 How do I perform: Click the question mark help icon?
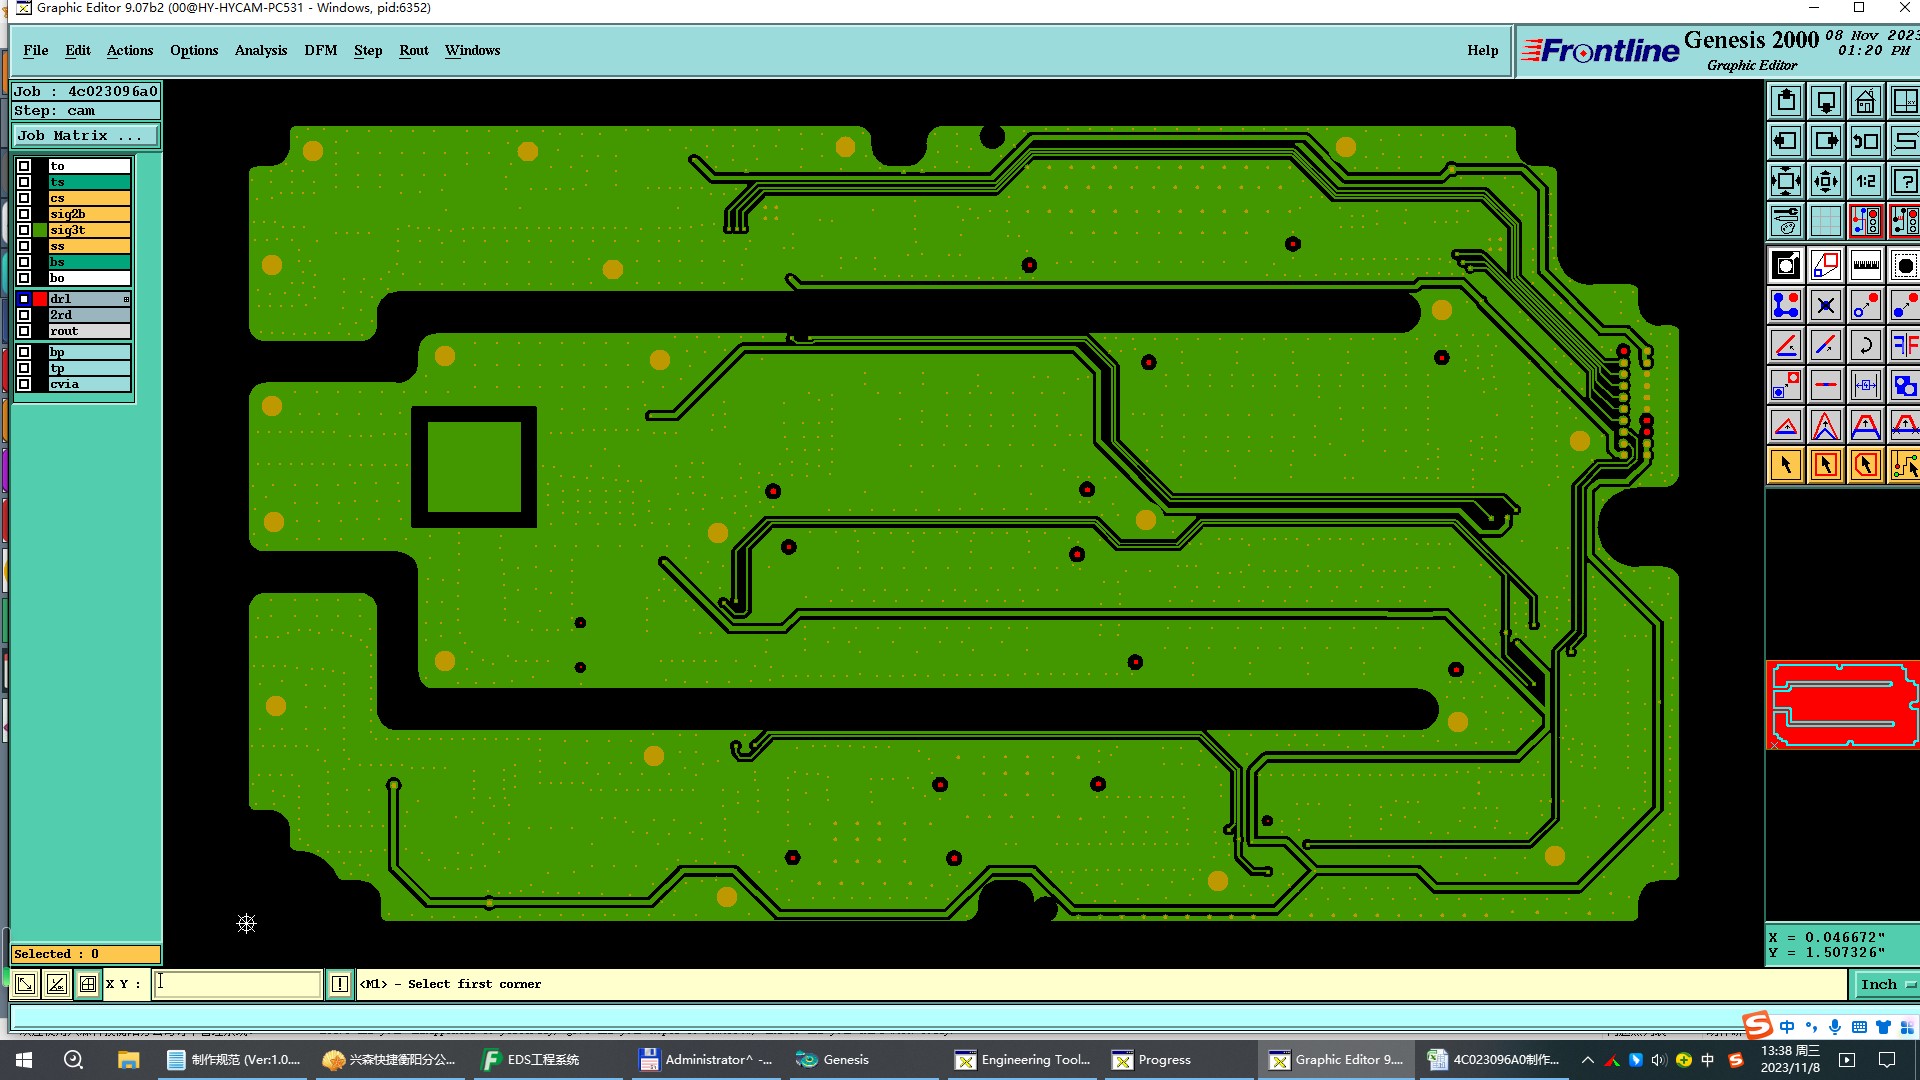tap(1904, 181)
